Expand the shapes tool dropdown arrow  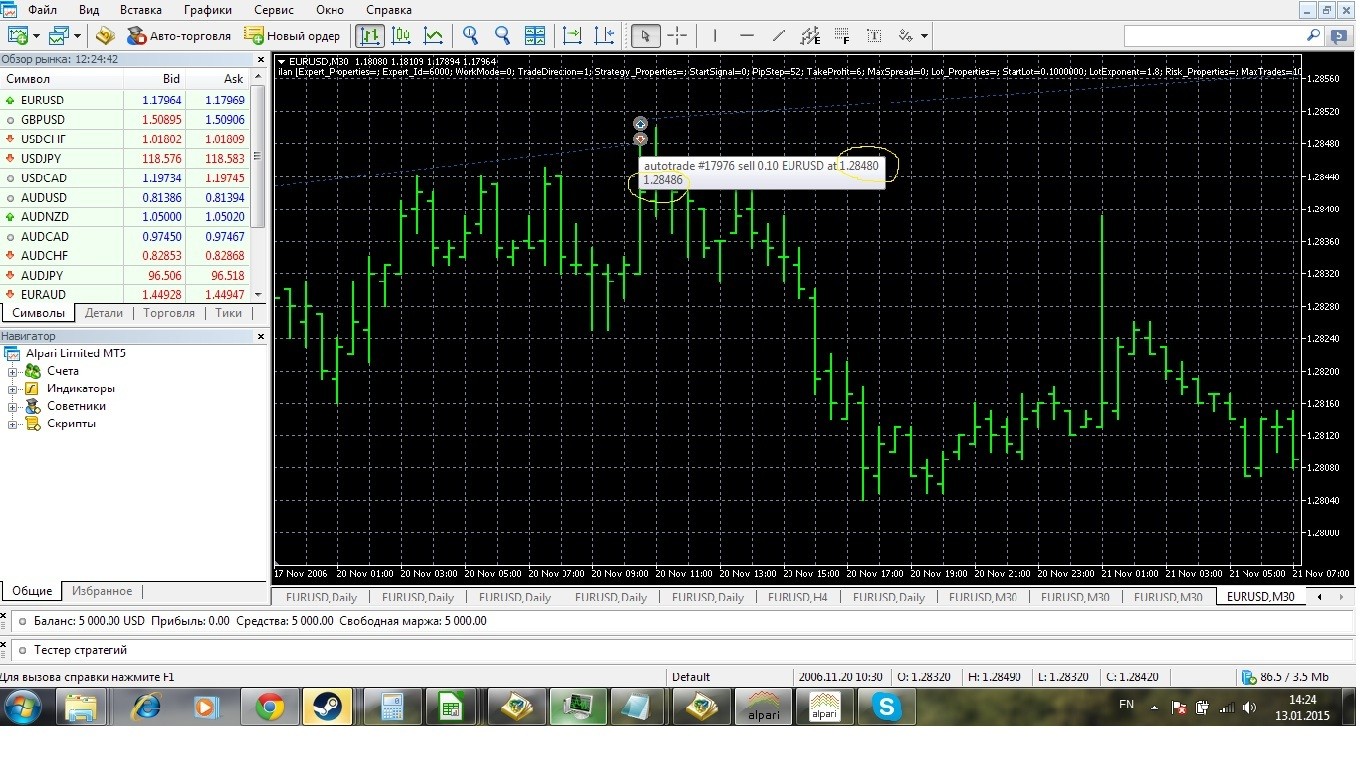click(924, 36)
